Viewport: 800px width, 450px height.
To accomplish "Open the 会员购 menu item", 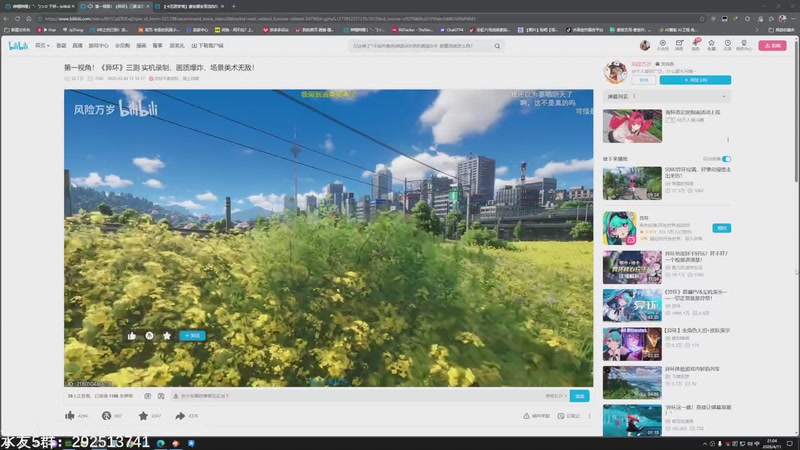I will tap(122, 45).
